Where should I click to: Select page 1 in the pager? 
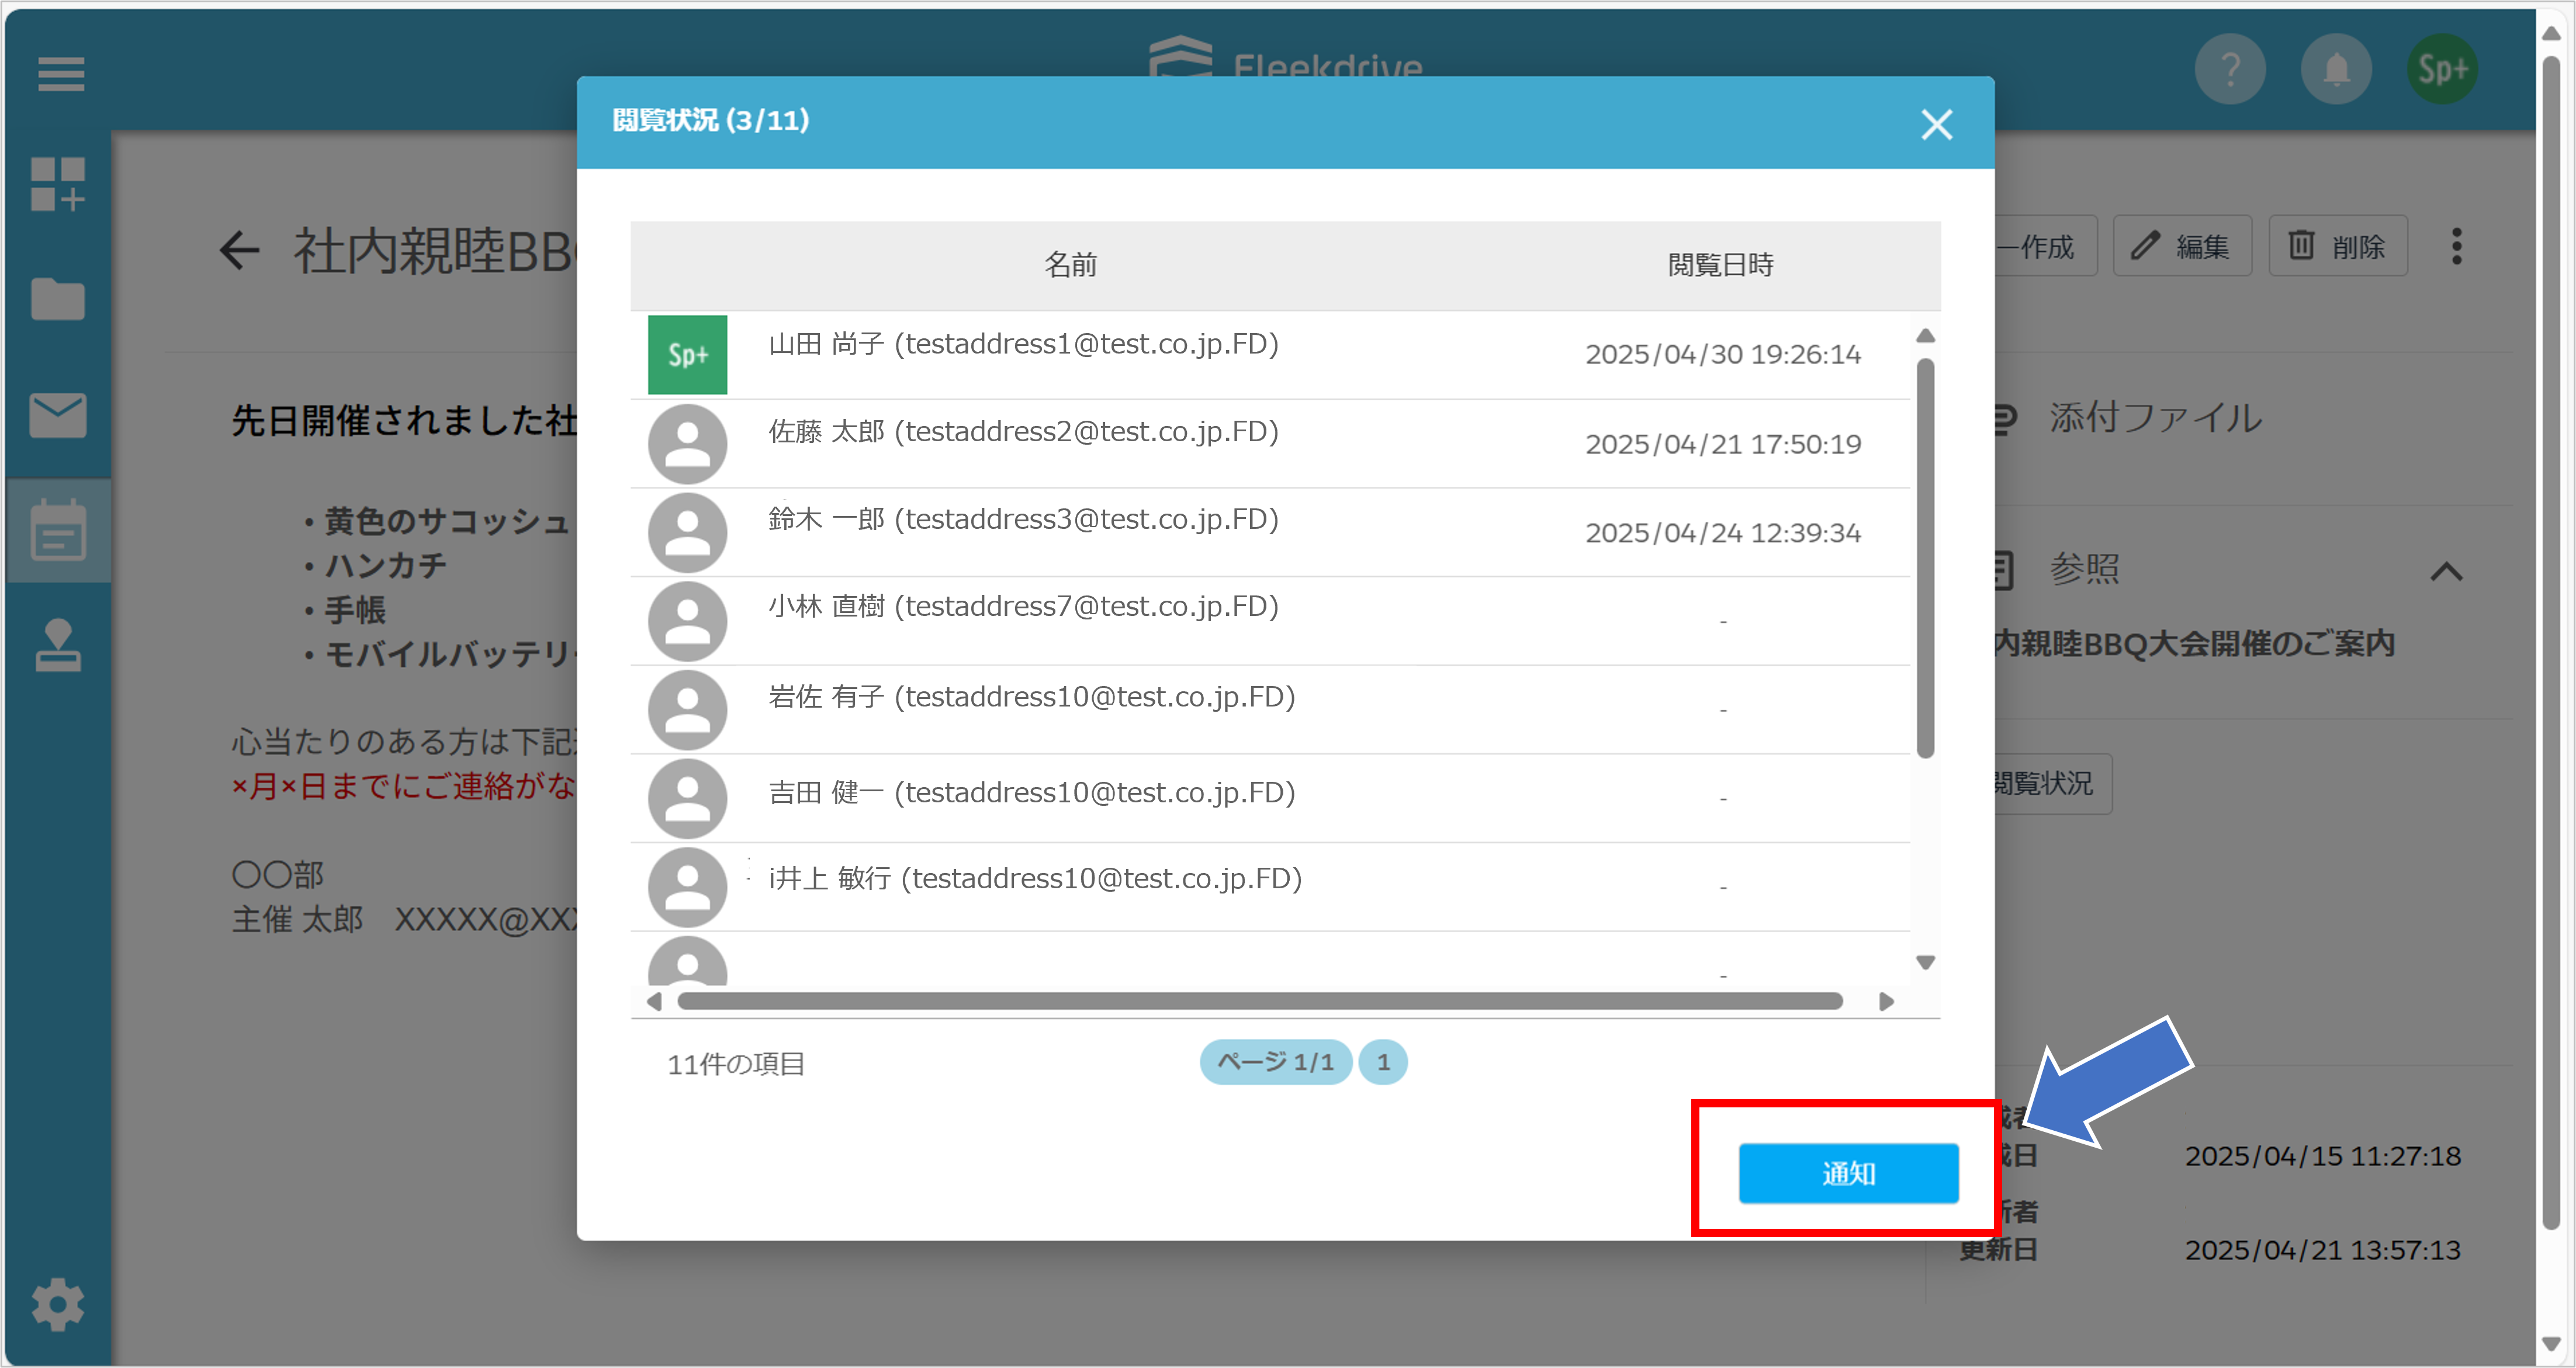tap(1384, 1062)
